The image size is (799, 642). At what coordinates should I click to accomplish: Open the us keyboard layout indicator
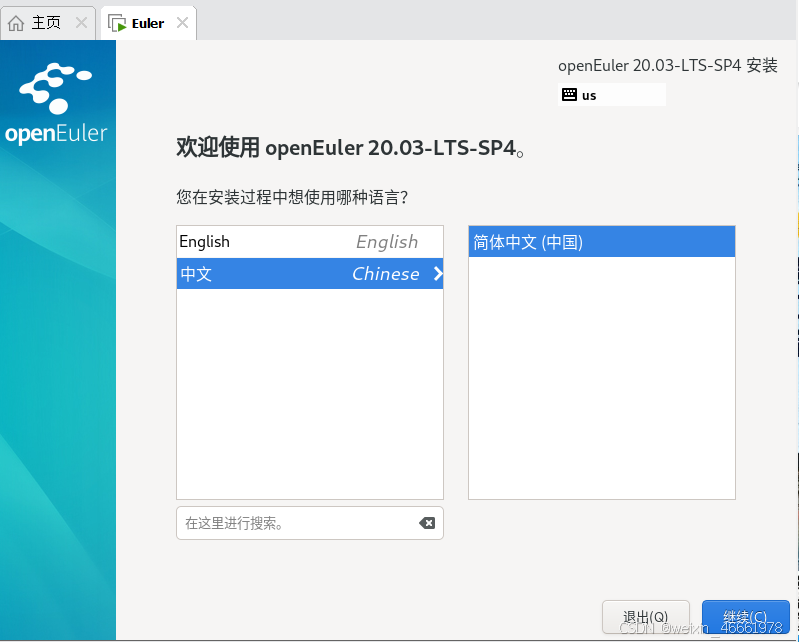(x=612, y=95)
